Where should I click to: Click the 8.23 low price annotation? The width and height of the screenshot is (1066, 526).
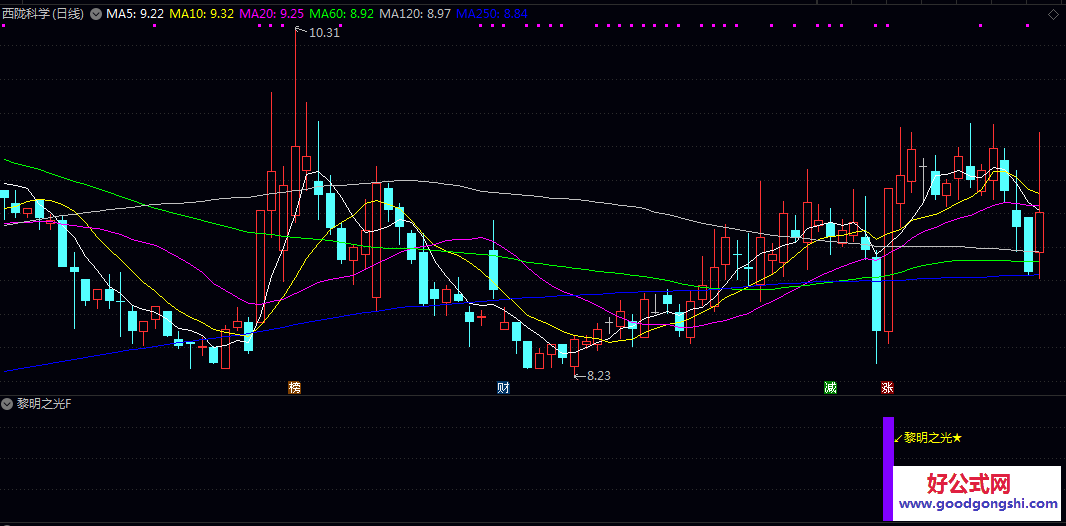tap(597, 376)
